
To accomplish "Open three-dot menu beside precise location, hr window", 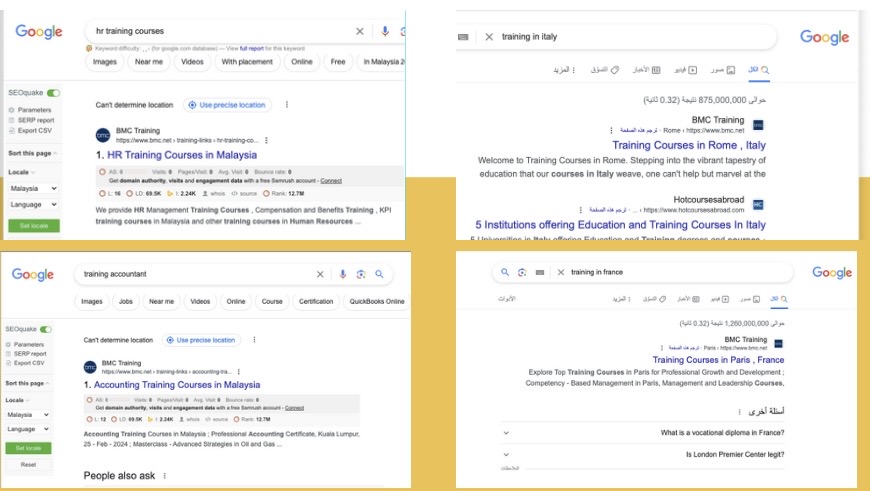I will [x=286, y=104].
